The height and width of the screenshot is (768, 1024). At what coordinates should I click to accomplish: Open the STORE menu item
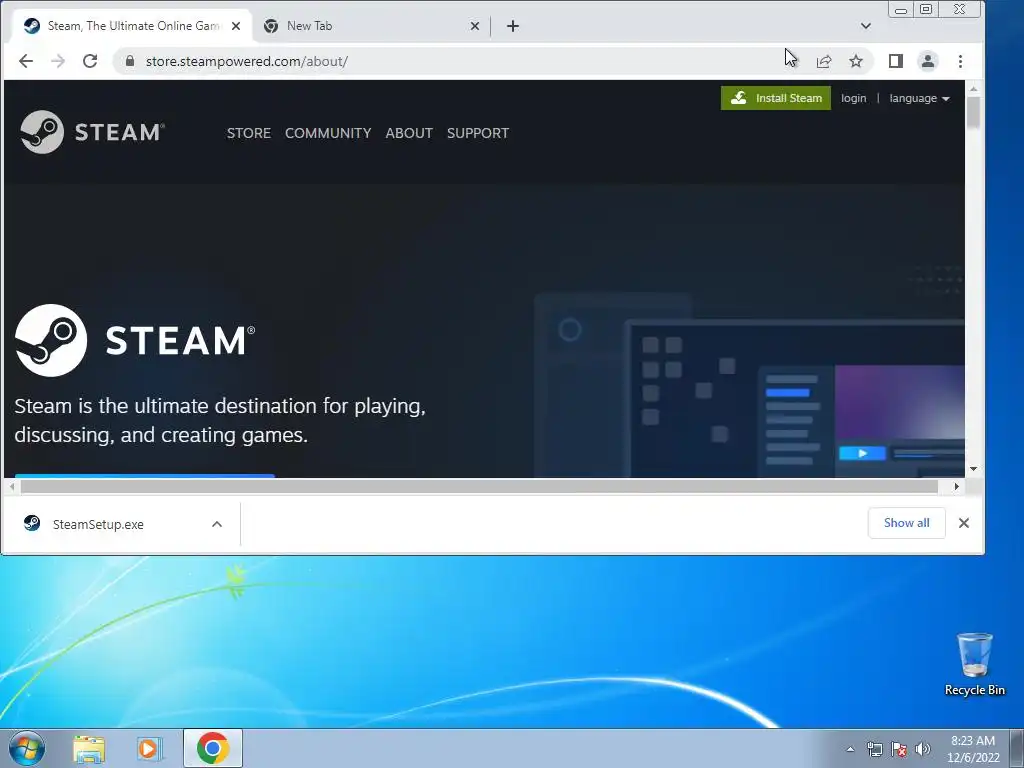249,133
